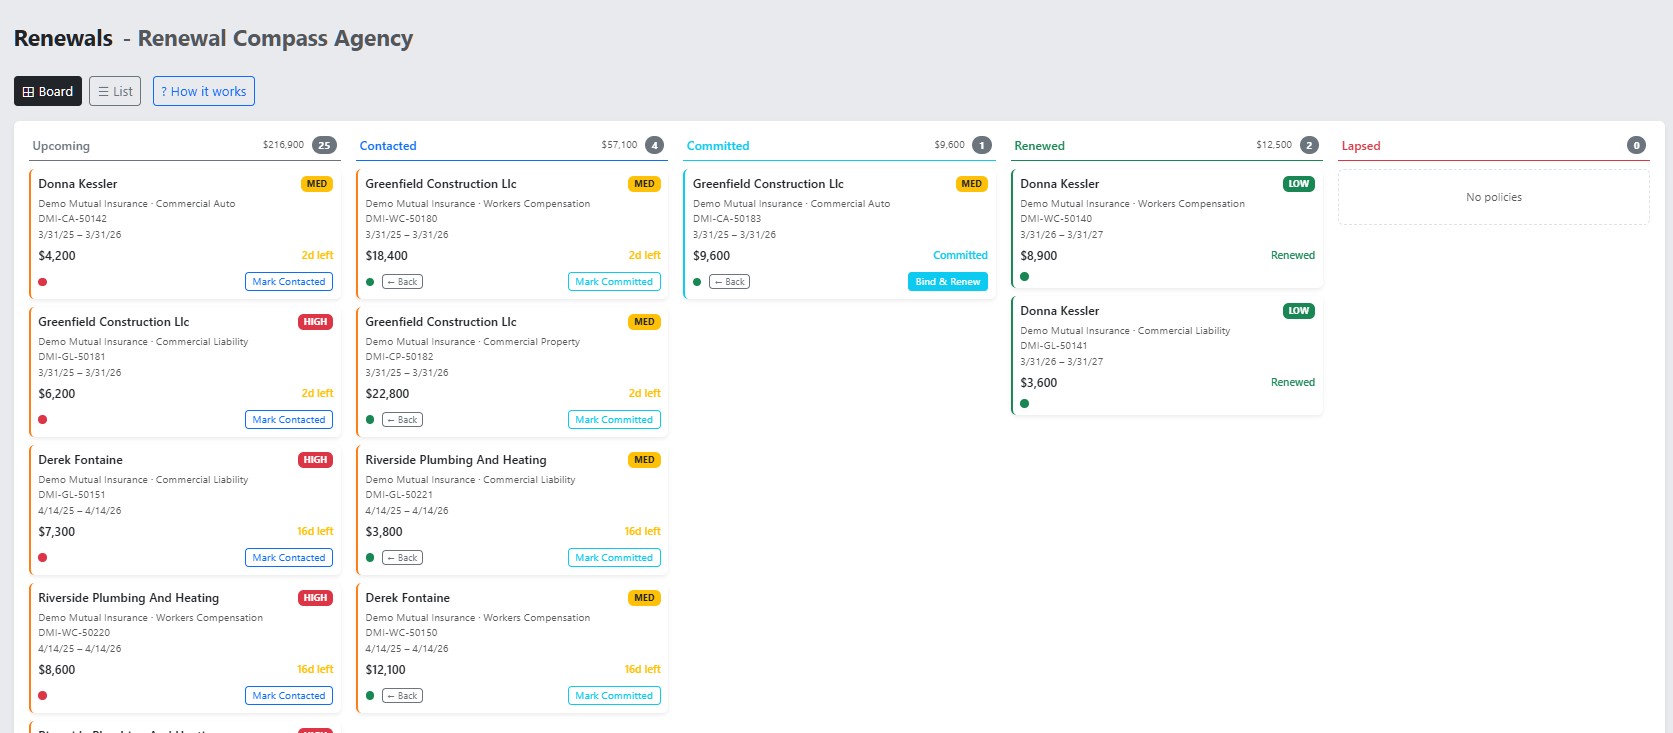Image resolution: width=1673 pixels, height=733 pixels.
Task: Click the red status dot on Derek Fontaine $7,300 card
Action: [x=43, y=558]
